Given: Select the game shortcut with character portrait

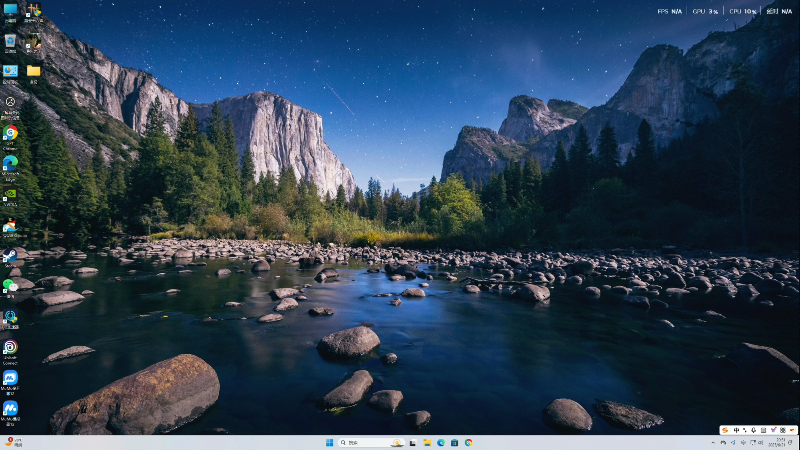Looking at the screenshot, I should pyautogui.click(x=34, y=43).
